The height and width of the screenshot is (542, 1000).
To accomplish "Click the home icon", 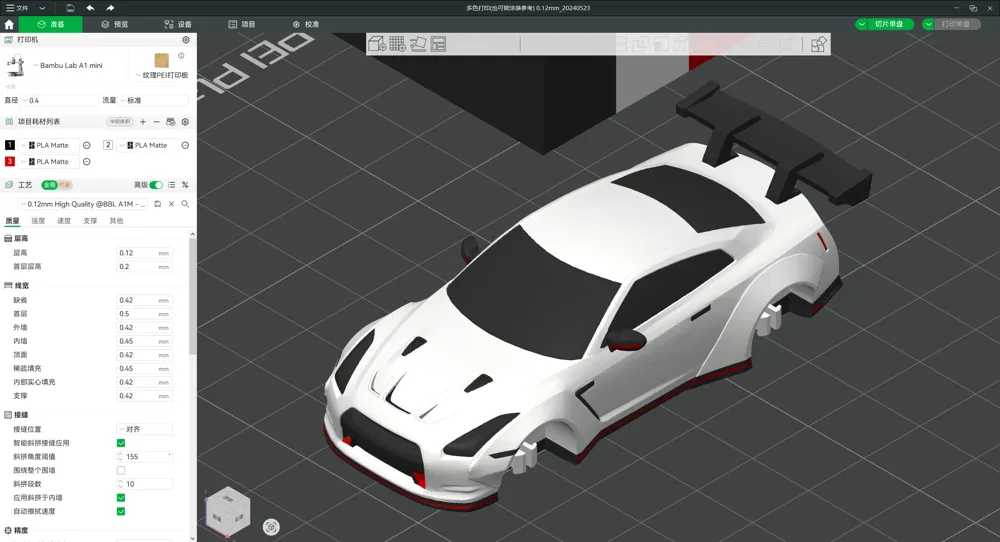I will click(x=9, y=24).
